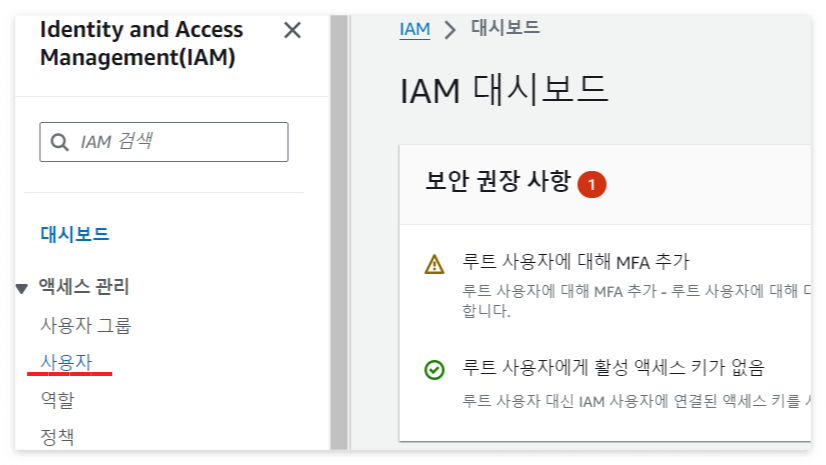Click the Identity and Access Management(IAM) title
Viewport: 826px width, 465px height.
[x=142, y=43]
